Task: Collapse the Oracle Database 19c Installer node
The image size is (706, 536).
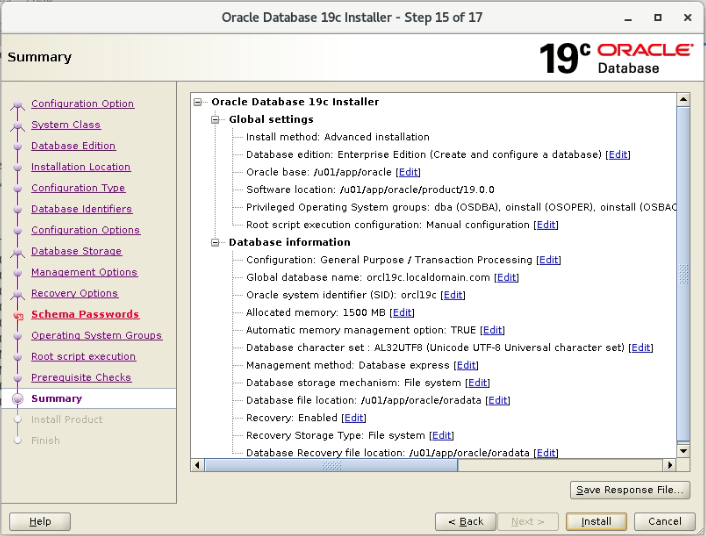Action: click(x=198, y=102)
